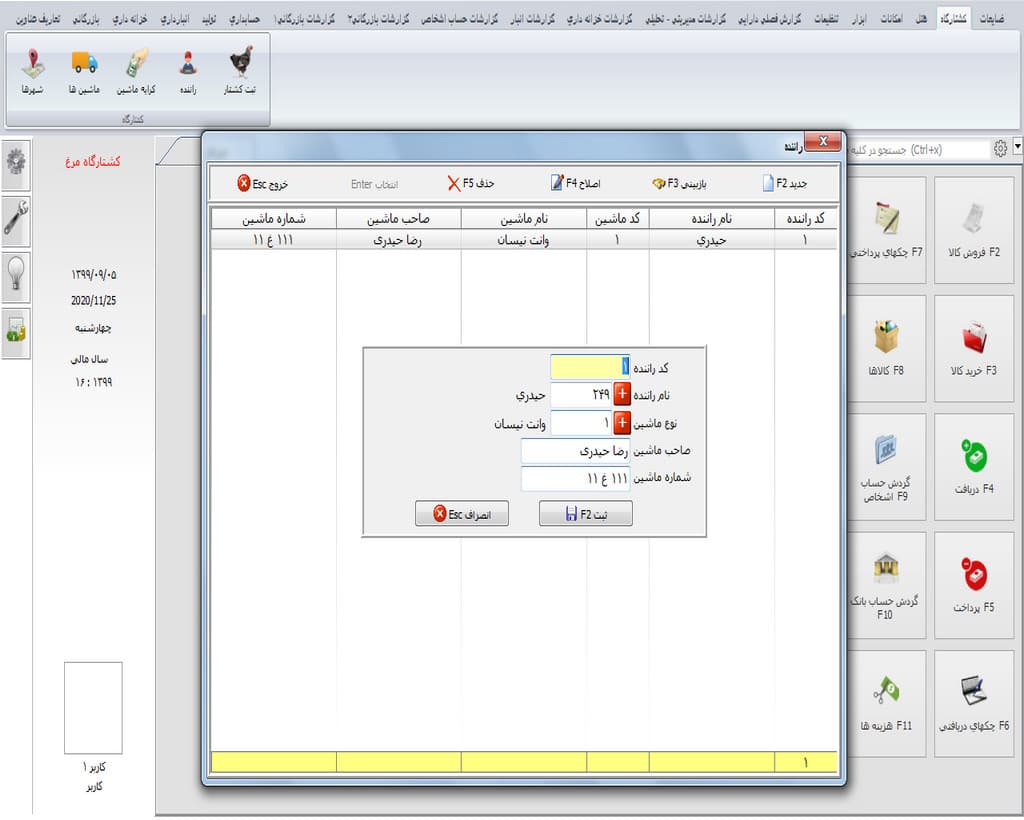Viewport: 1024px width, 820px height.
Task: Open the ثبت کشتار chicken icon
Action: 240,71
